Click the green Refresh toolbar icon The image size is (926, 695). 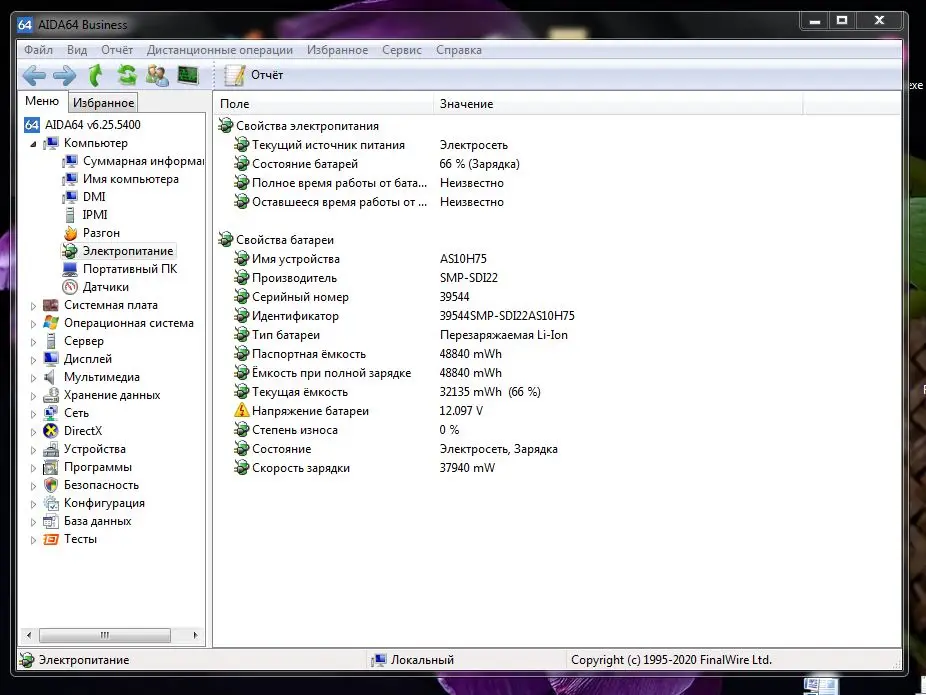click(x=127, y=75)
